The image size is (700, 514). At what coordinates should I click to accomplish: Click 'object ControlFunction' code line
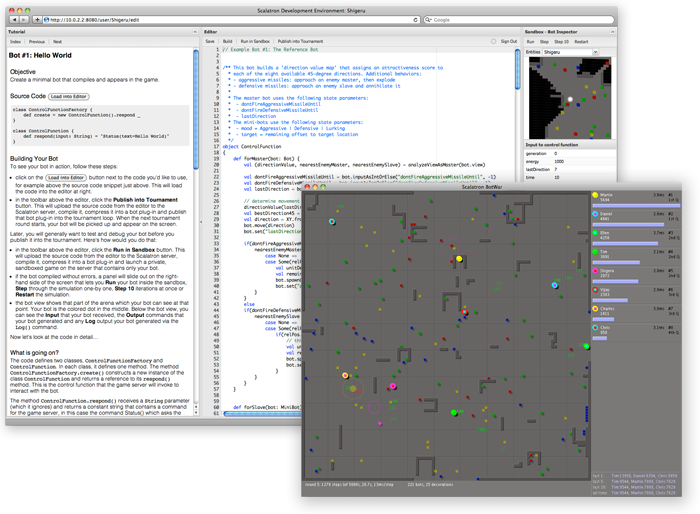point(252,146)
